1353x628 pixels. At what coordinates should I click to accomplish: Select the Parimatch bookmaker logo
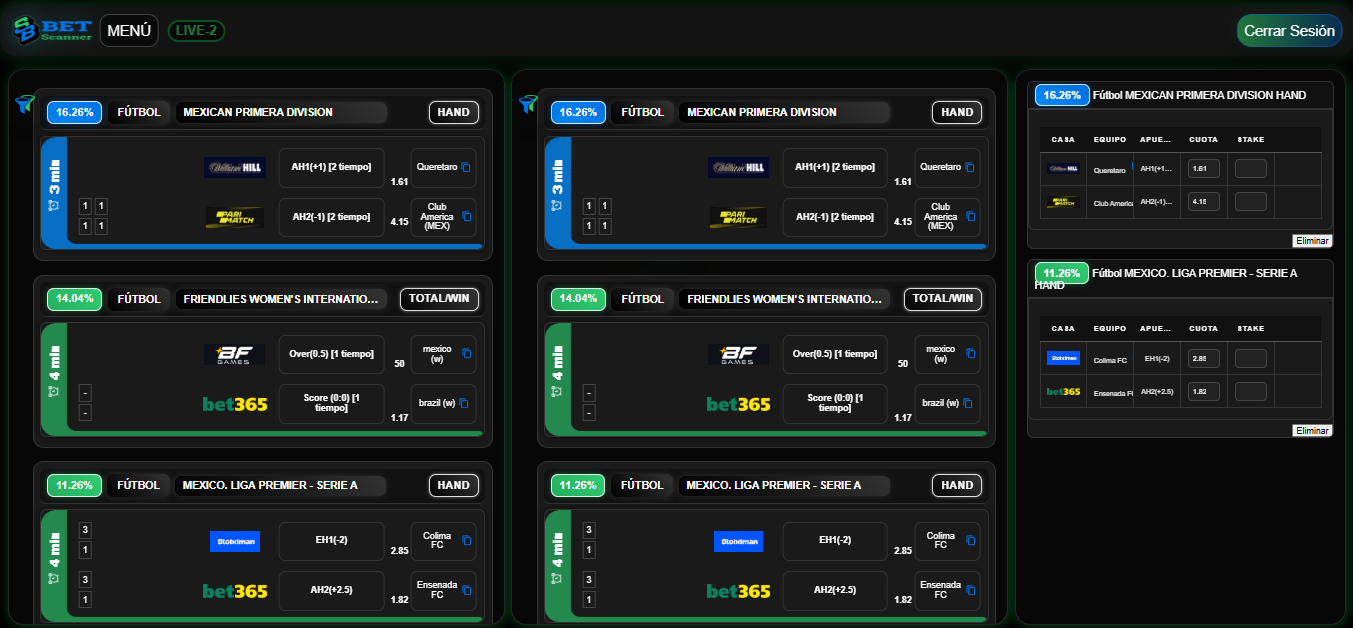[x=235, y=217]
